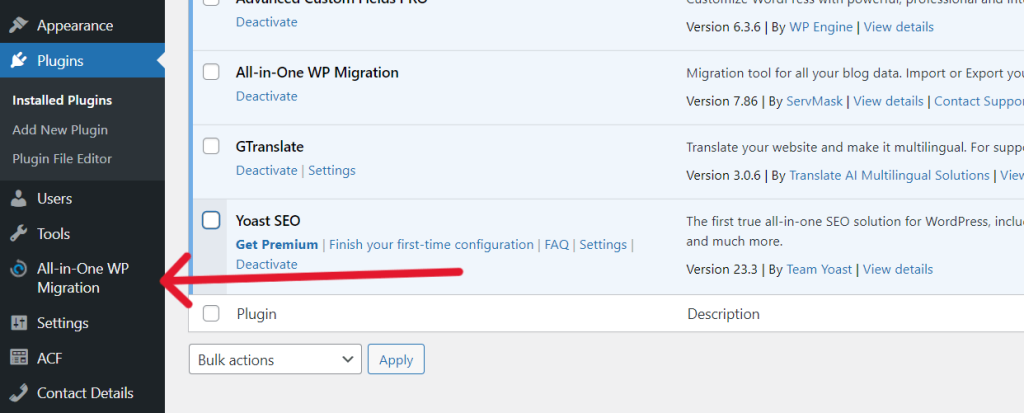
Task: Go to Installed Plugins submenu
Action: [x=62, y=100]
